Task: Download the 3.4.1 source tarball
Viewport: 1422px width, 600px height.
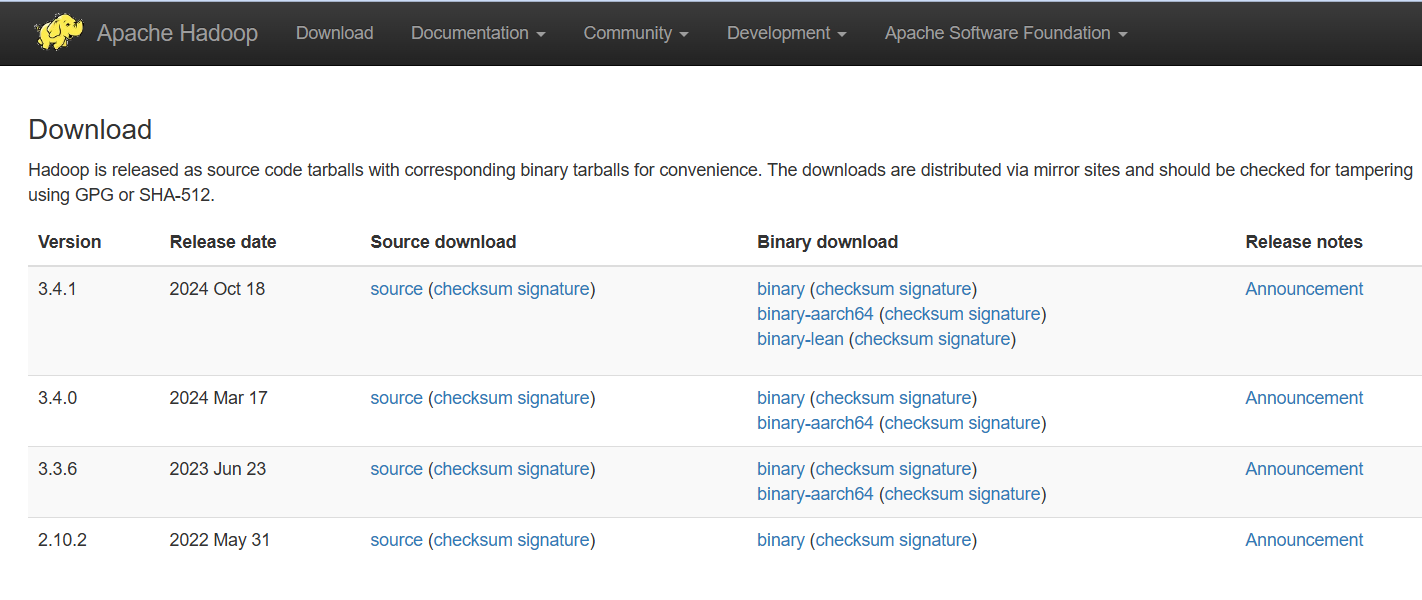Action: 396,289
